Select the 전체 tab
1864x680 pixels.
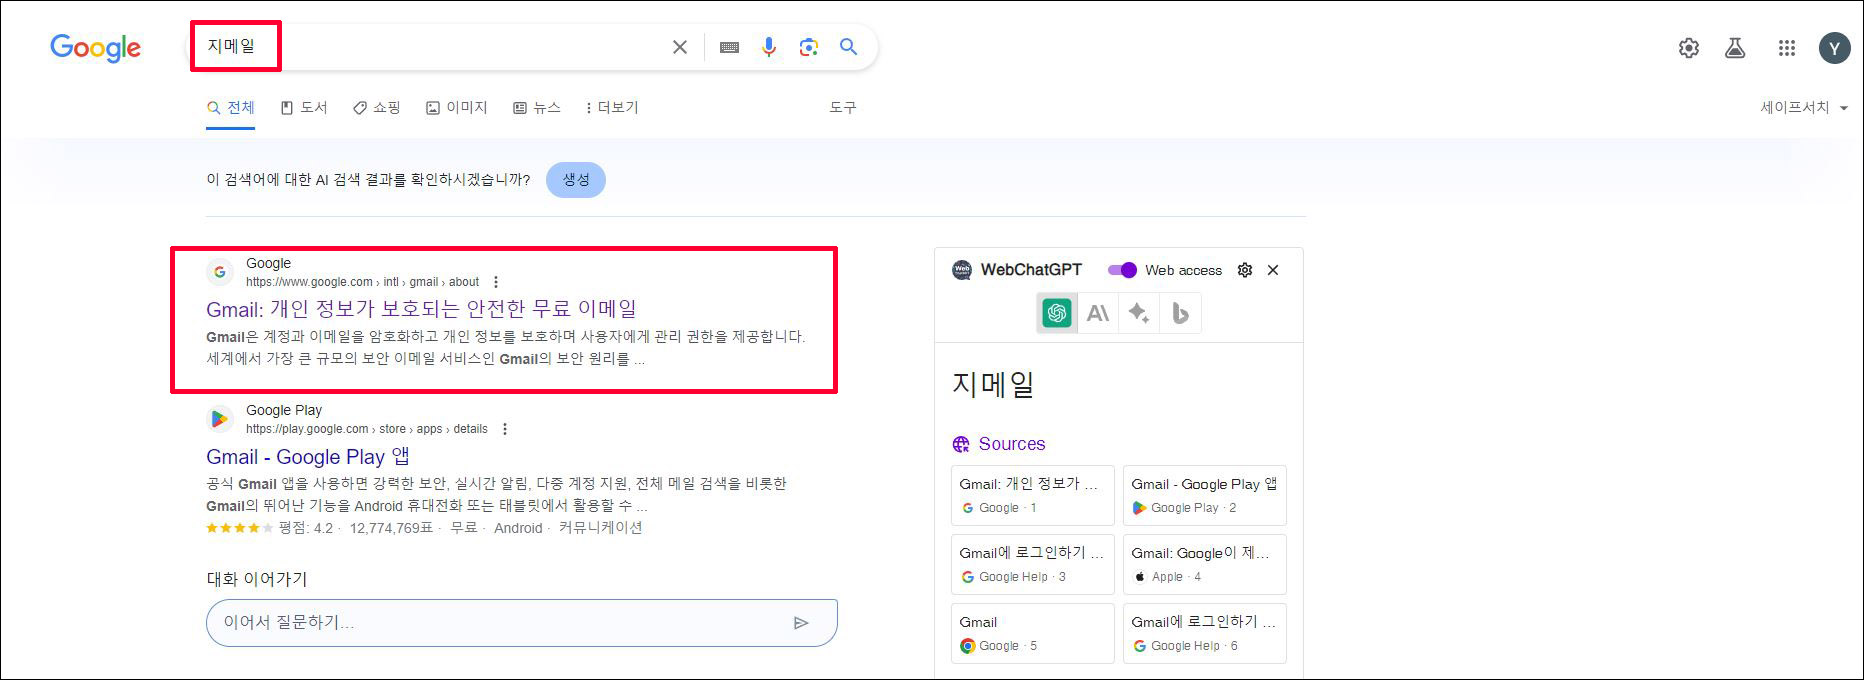[231, 107]
